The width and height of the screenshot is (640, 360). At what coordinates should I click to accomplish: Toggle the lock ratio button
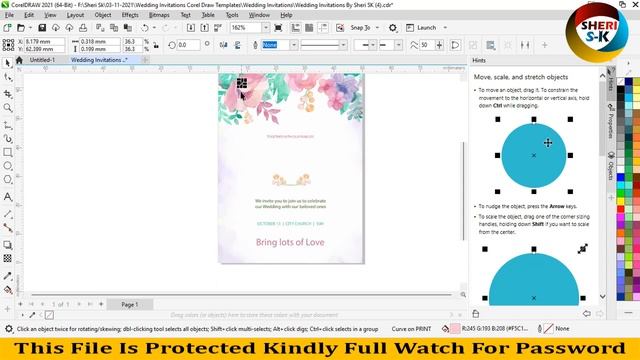(x=156, y=45)
